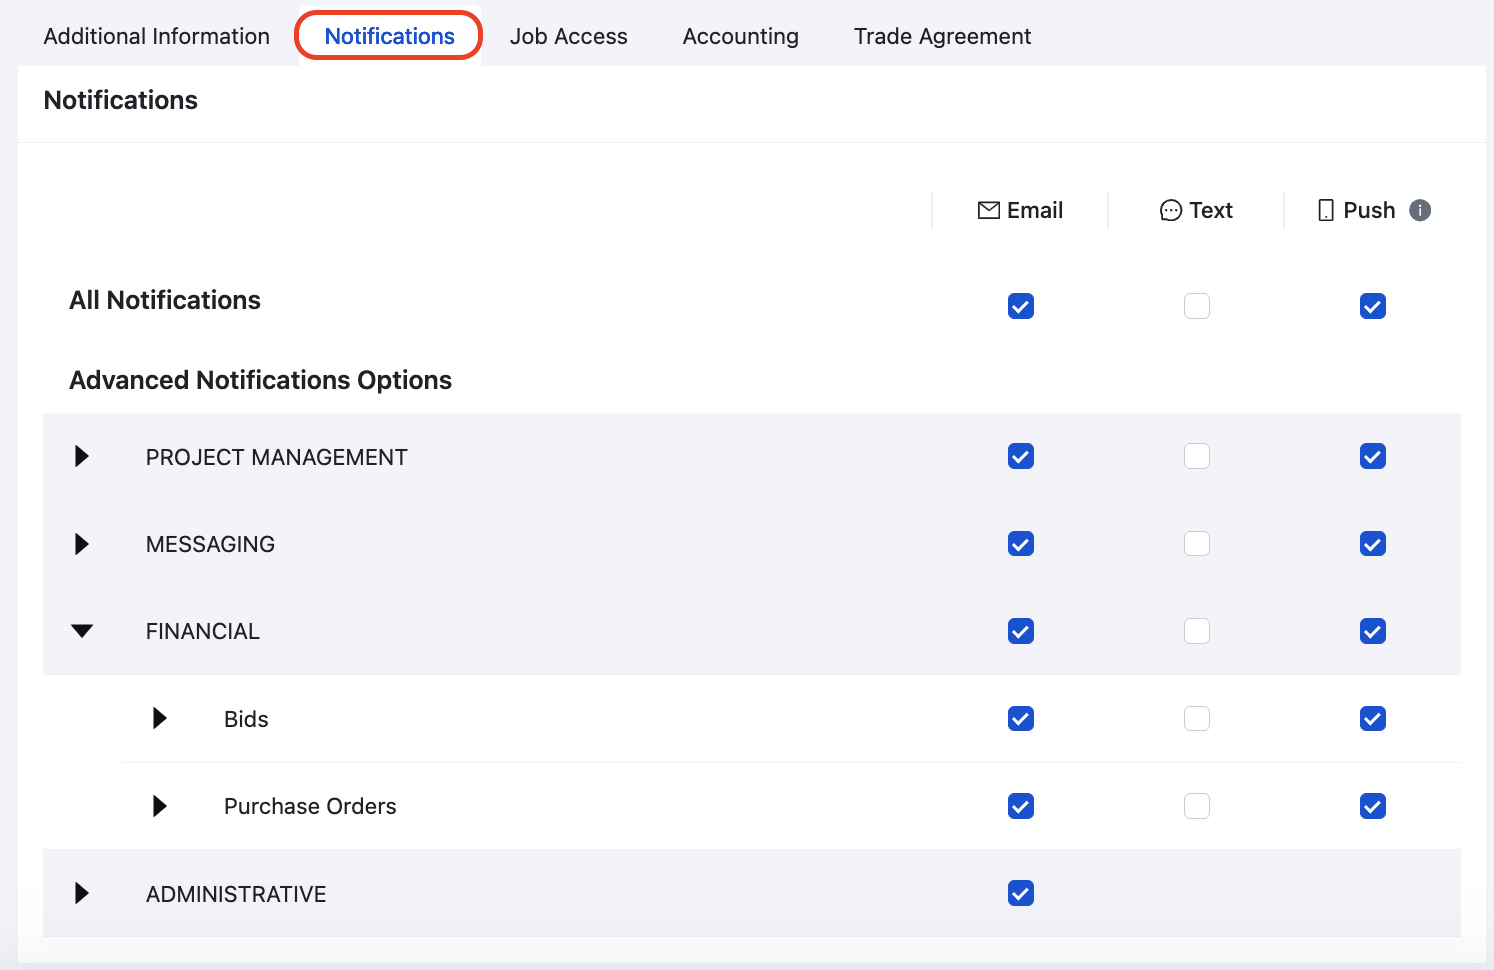Open the Trade Agreement tab
This screenshot has height=970, width=1494.
click(x=942, y=36)
